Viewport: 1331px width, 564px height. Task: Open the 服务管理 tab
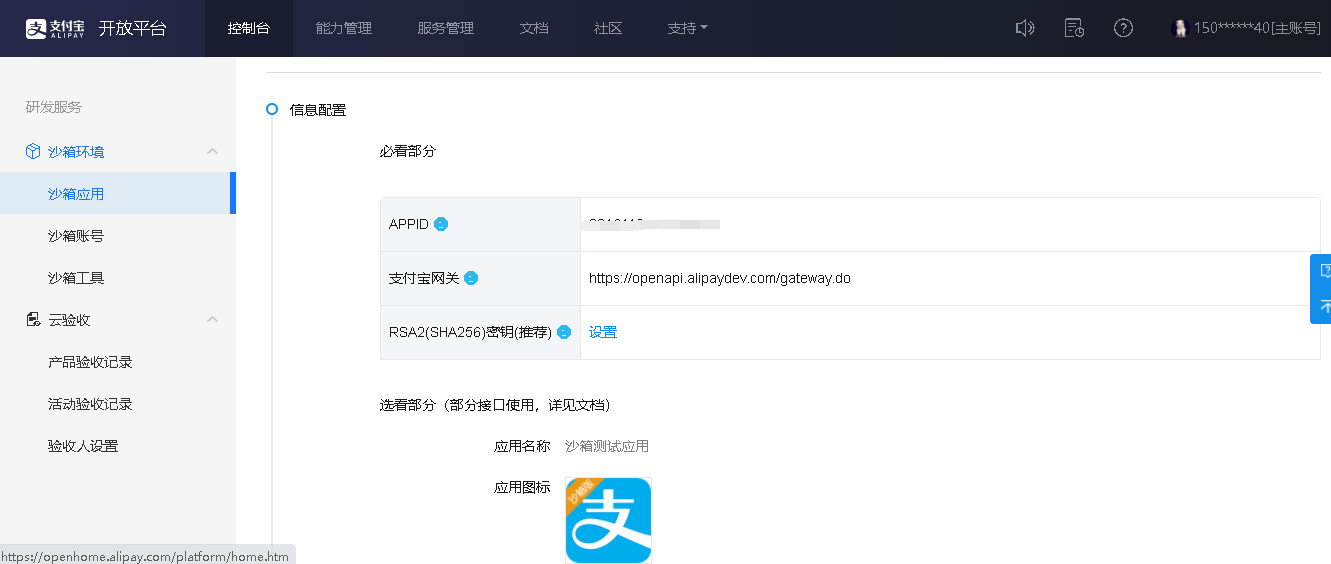click(x=446, y=28)
